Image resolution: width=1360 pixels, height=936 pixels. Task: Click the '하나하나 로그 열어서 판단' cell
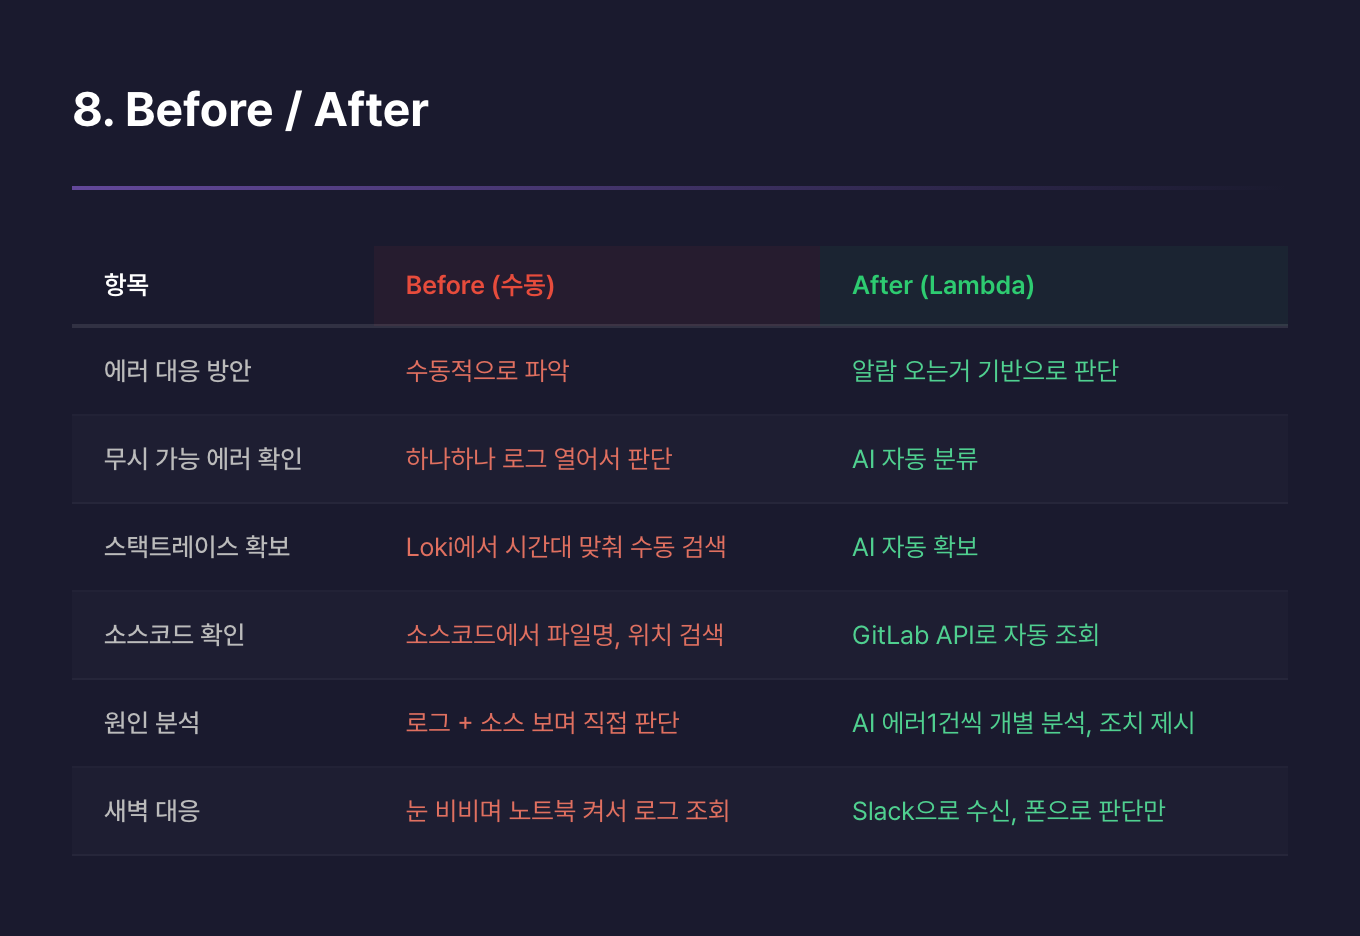[539, 459]
